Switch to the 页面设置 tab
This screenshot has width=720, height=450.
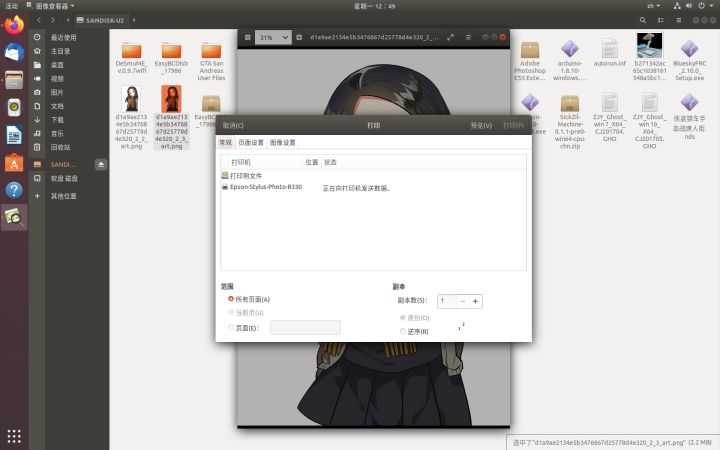[251, 142]
